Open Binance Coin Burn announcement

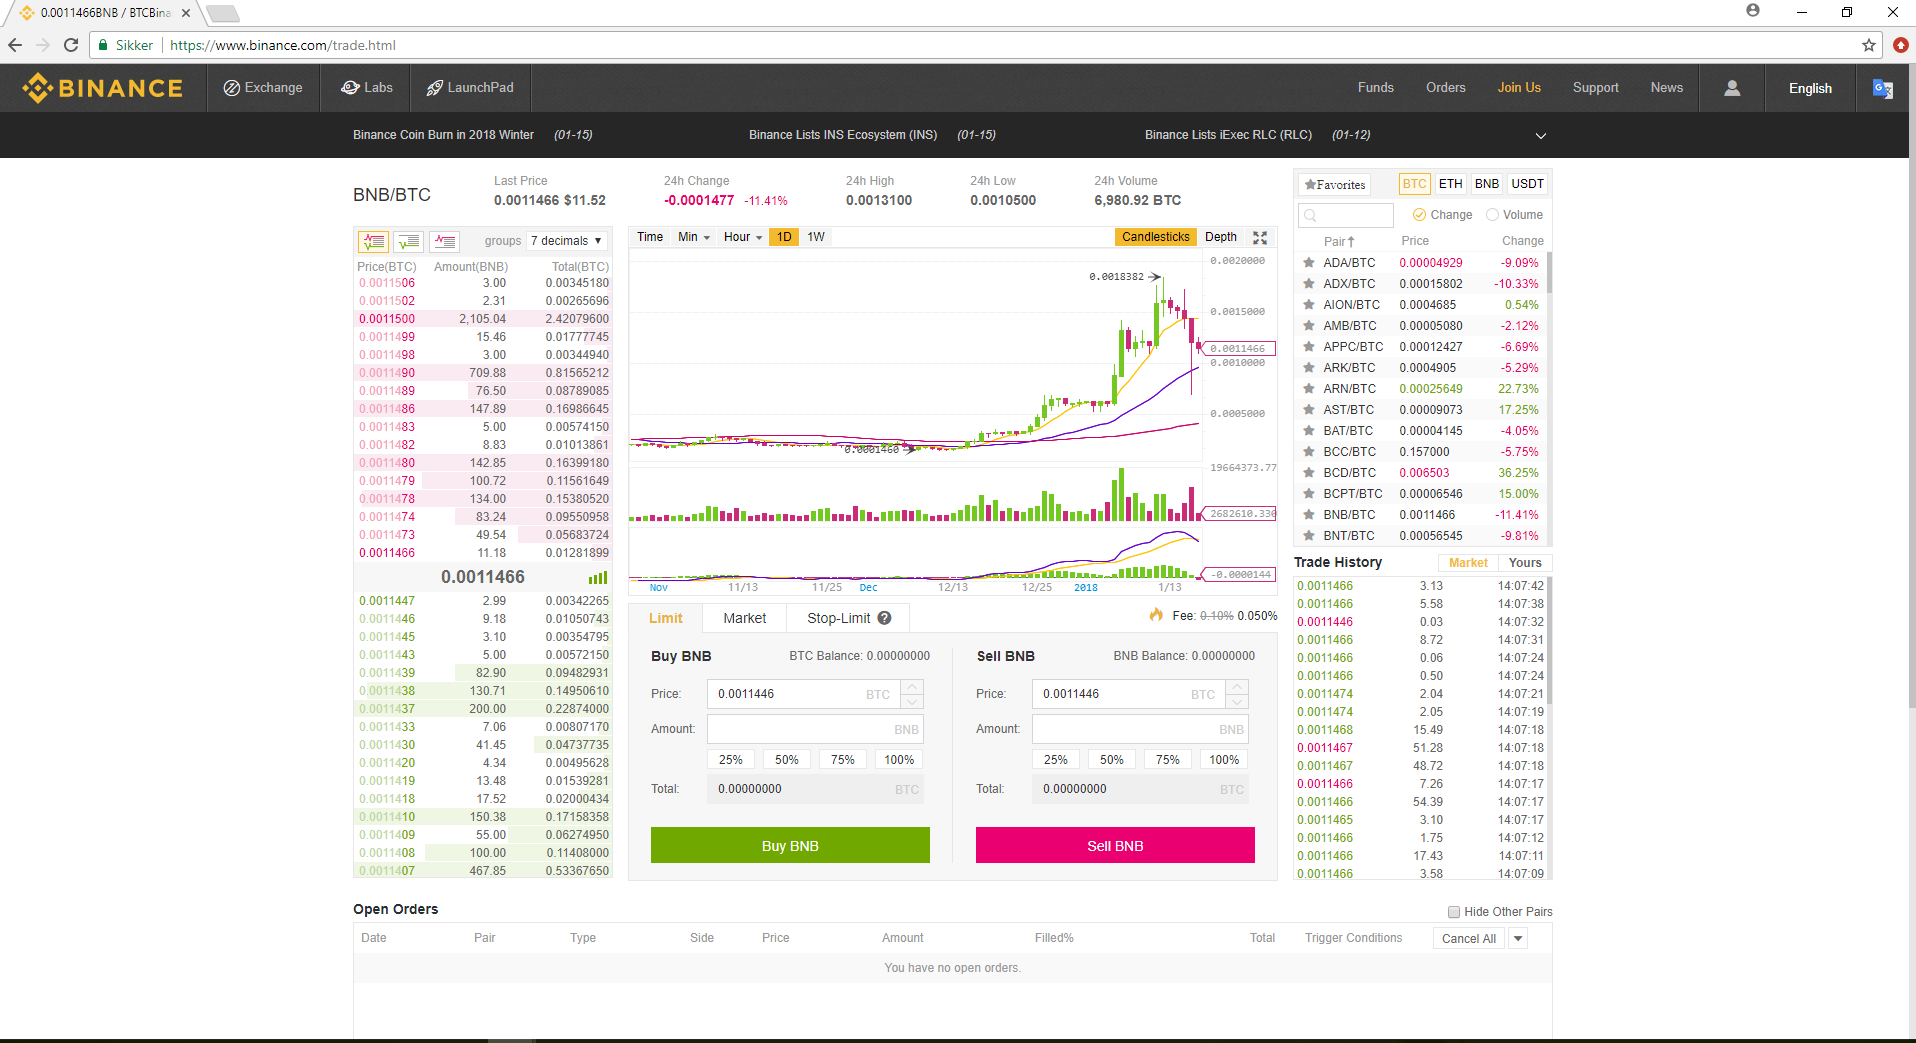point(443,135)
